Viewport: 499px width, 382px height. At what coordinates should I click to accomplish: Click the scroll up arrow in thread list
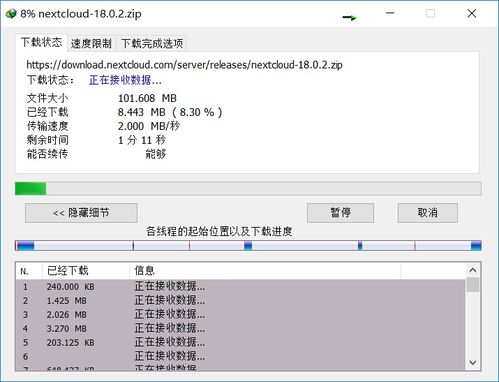pyautogui.click(x=473, y=270)
